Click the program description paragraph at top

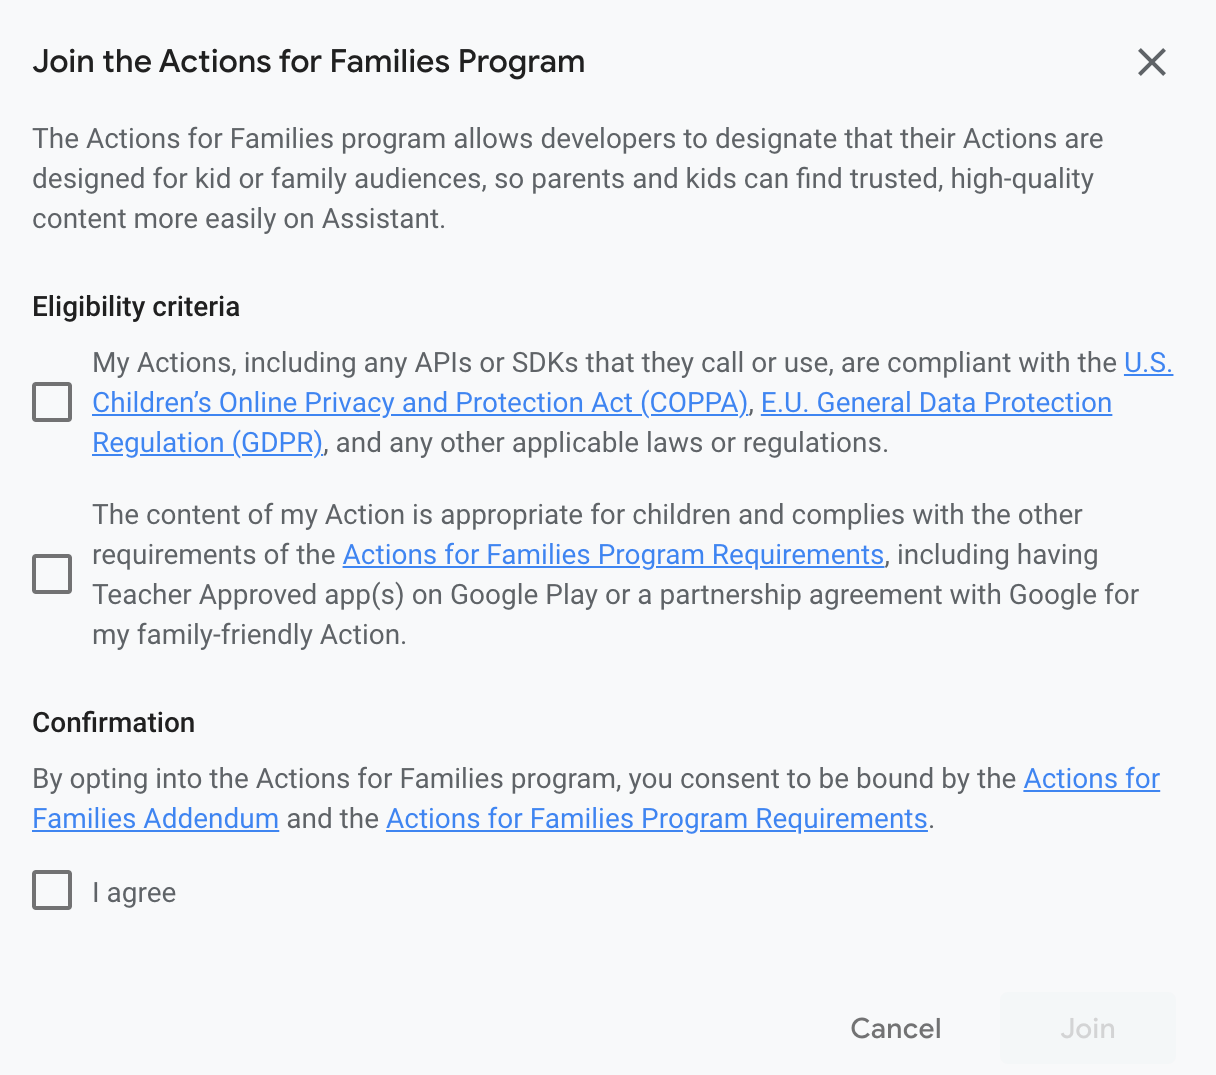(x=567, y=179)
